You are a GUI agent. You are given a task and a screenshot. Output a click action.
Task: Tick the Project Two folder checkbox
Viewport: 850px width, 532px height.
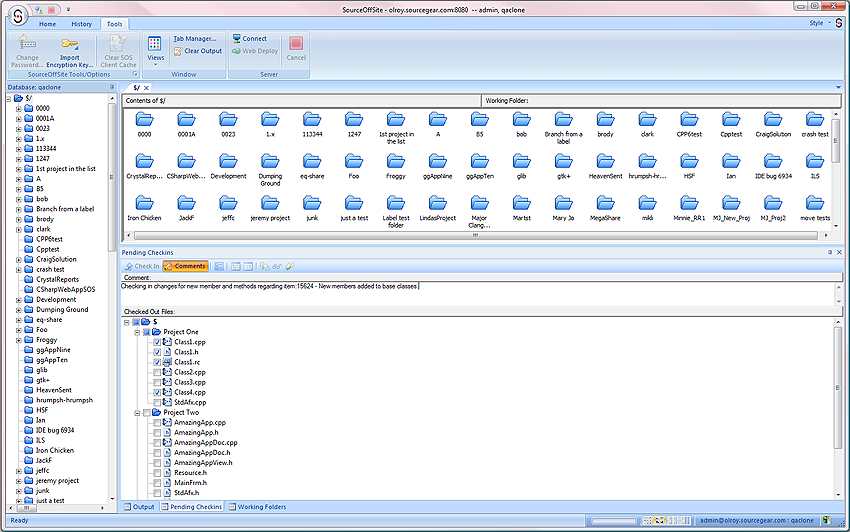(147, 412)
